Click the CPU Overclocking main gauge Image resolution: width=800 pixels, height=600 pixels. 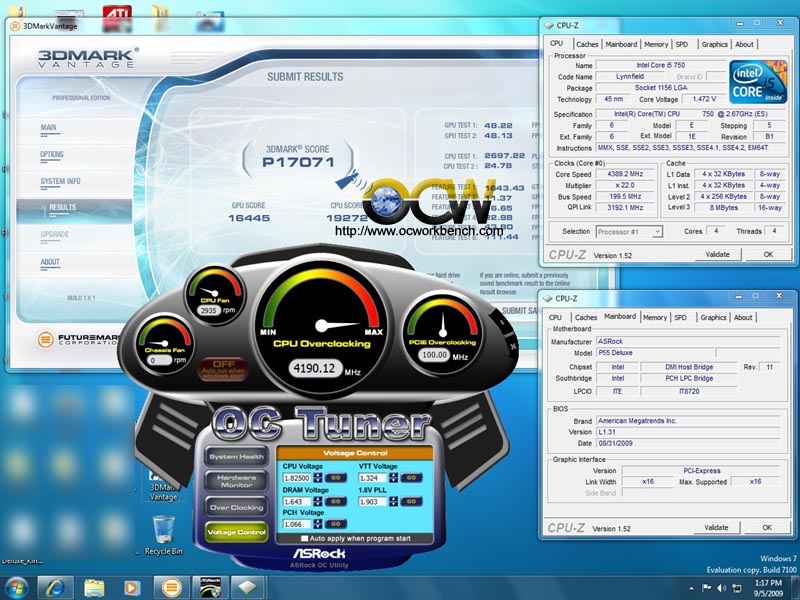pos(321,329)
